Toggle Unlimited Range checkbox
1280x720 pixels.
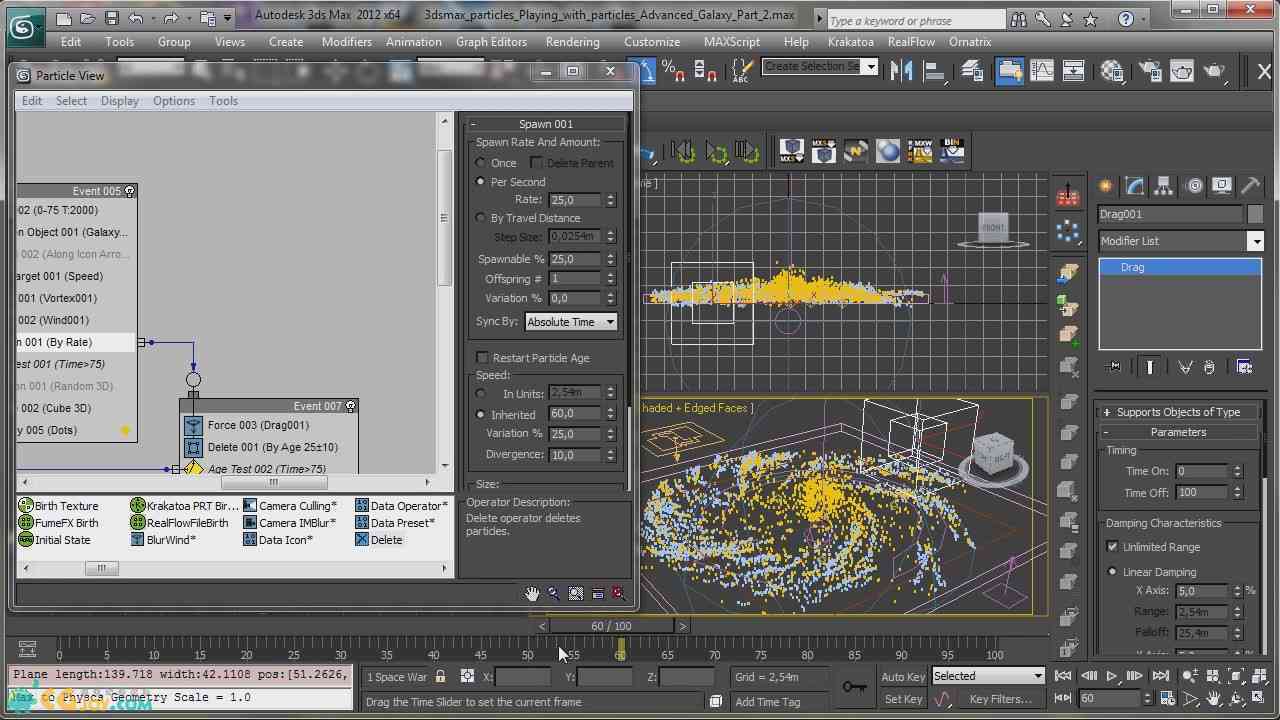1112,547
